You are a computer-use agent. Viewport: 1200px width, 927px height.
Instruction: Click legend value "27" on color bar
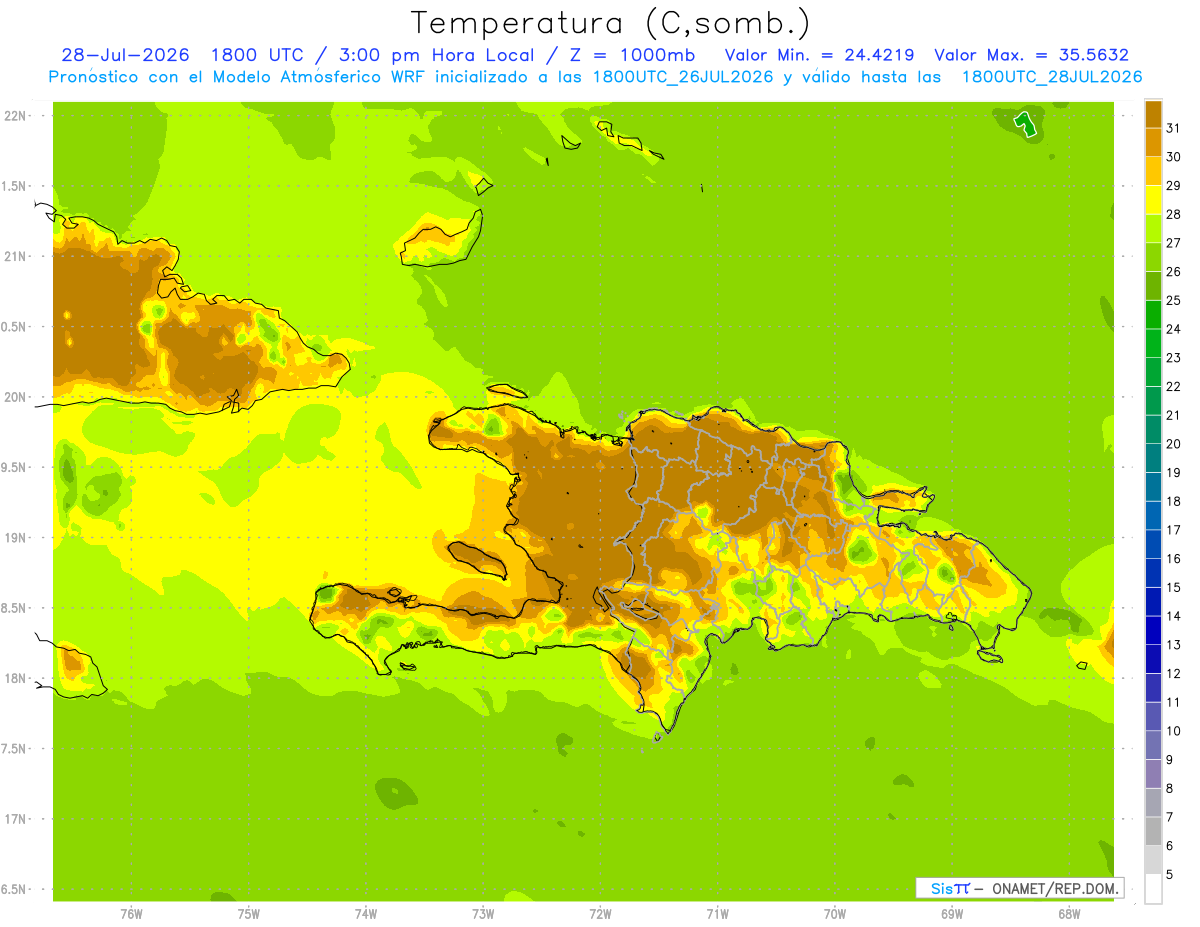tap(1174, 243)
